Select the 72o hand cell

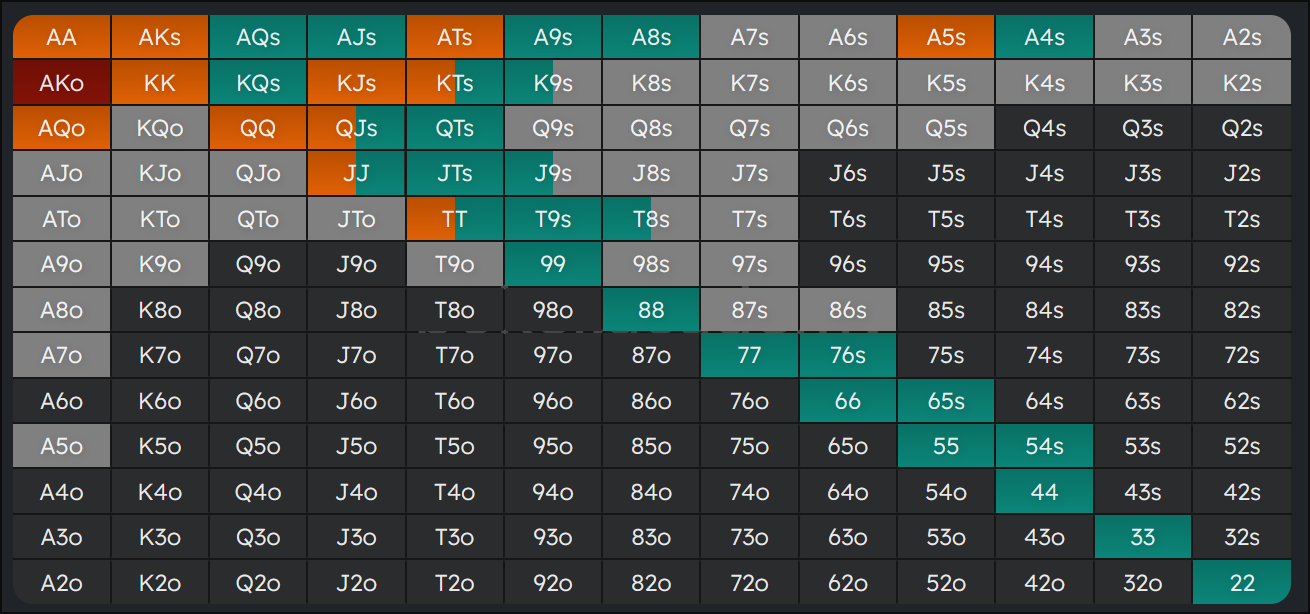pos(749,583)
